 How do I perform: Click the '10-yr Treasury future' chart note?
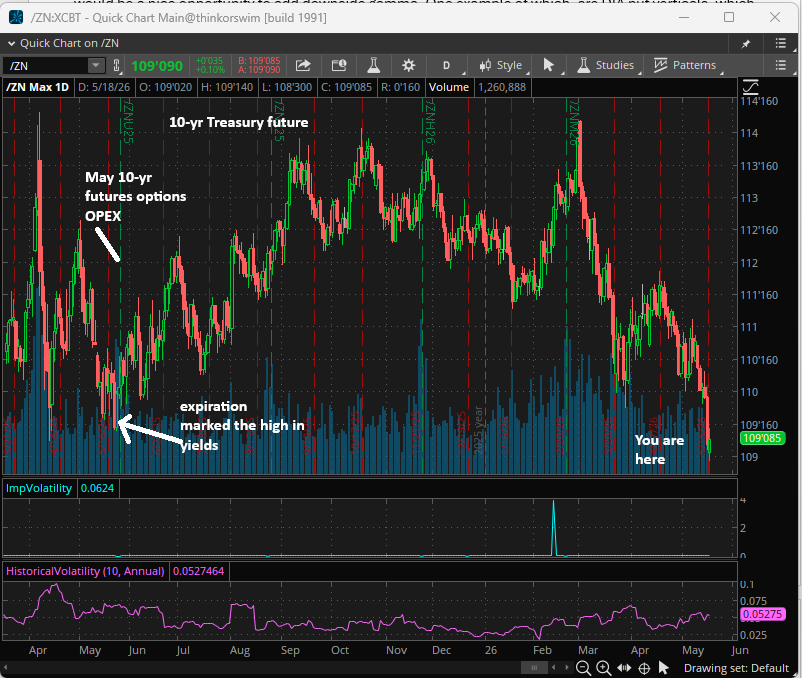point(238,122)
